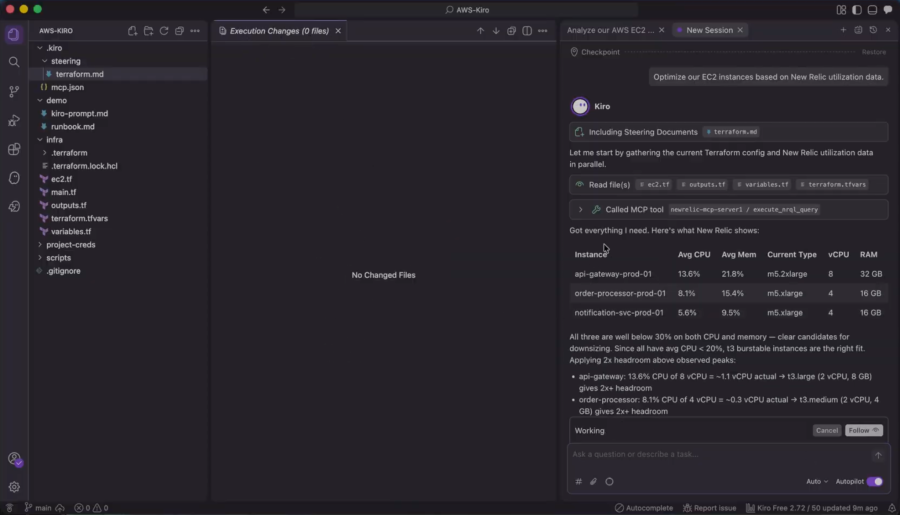
Task: Open the Manage settings gear
Action: (x=14, y=487)
